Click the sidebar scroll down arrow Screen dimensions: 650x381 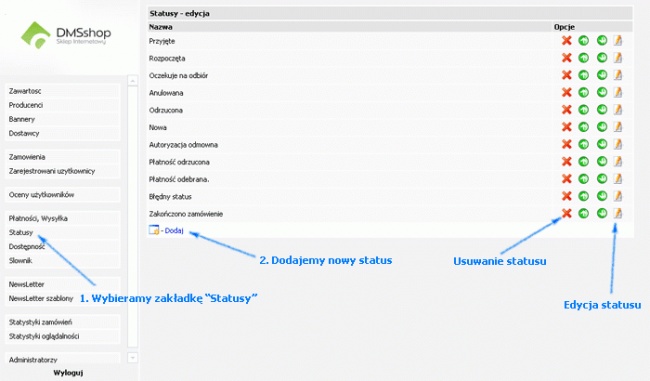(x=133, y=357)
